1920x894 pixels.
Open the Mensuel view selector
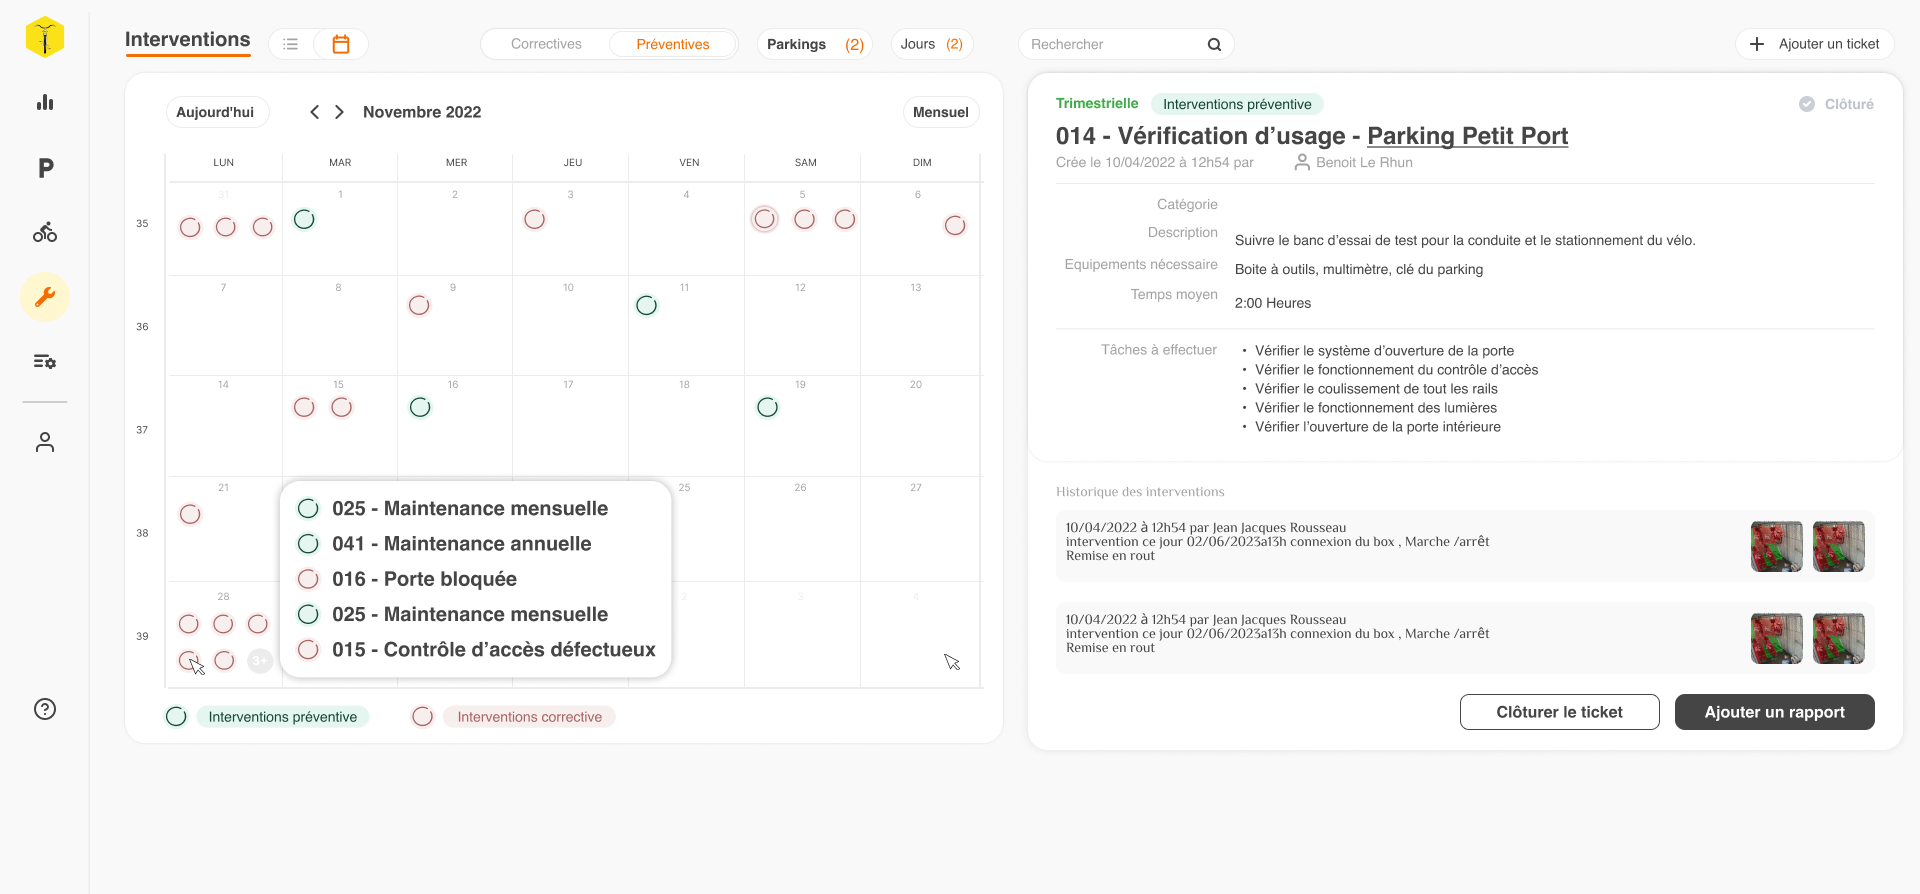point(941,112)
